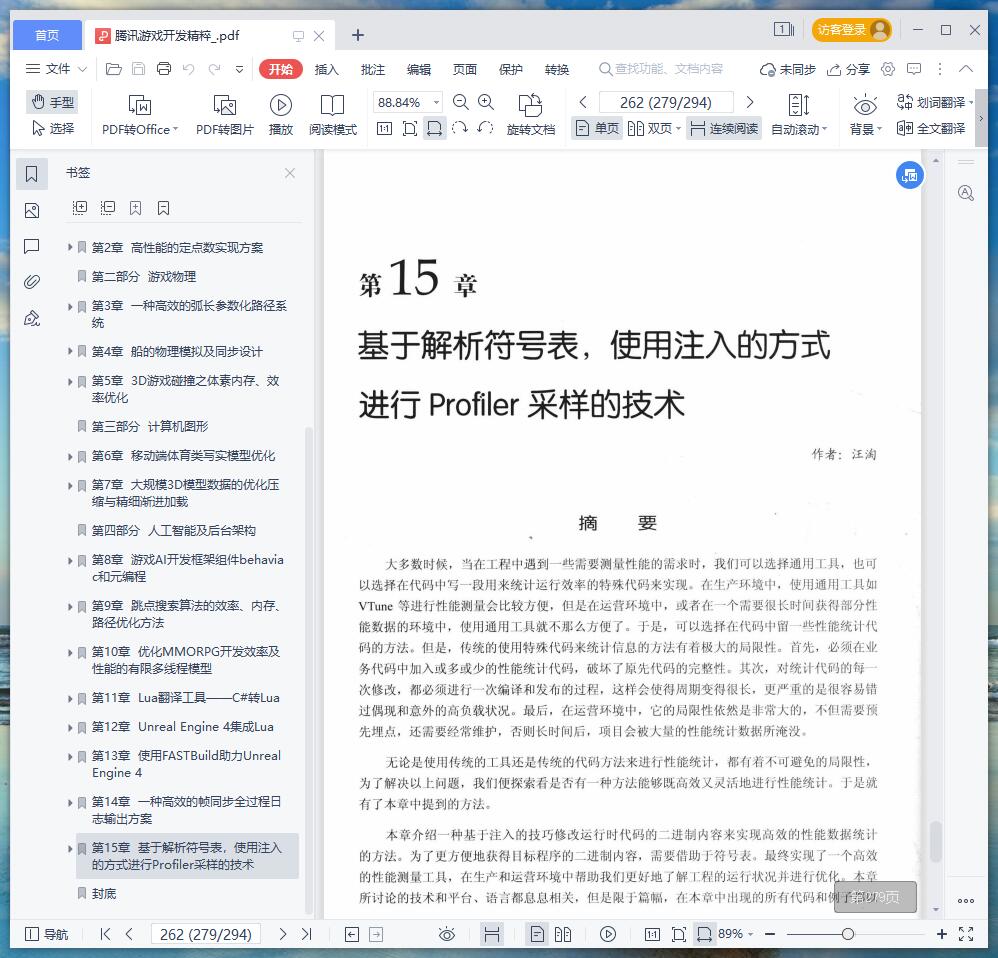This screenshot has height=958, width=998.
Task: Click the open file folder icon
Action: 114,69
